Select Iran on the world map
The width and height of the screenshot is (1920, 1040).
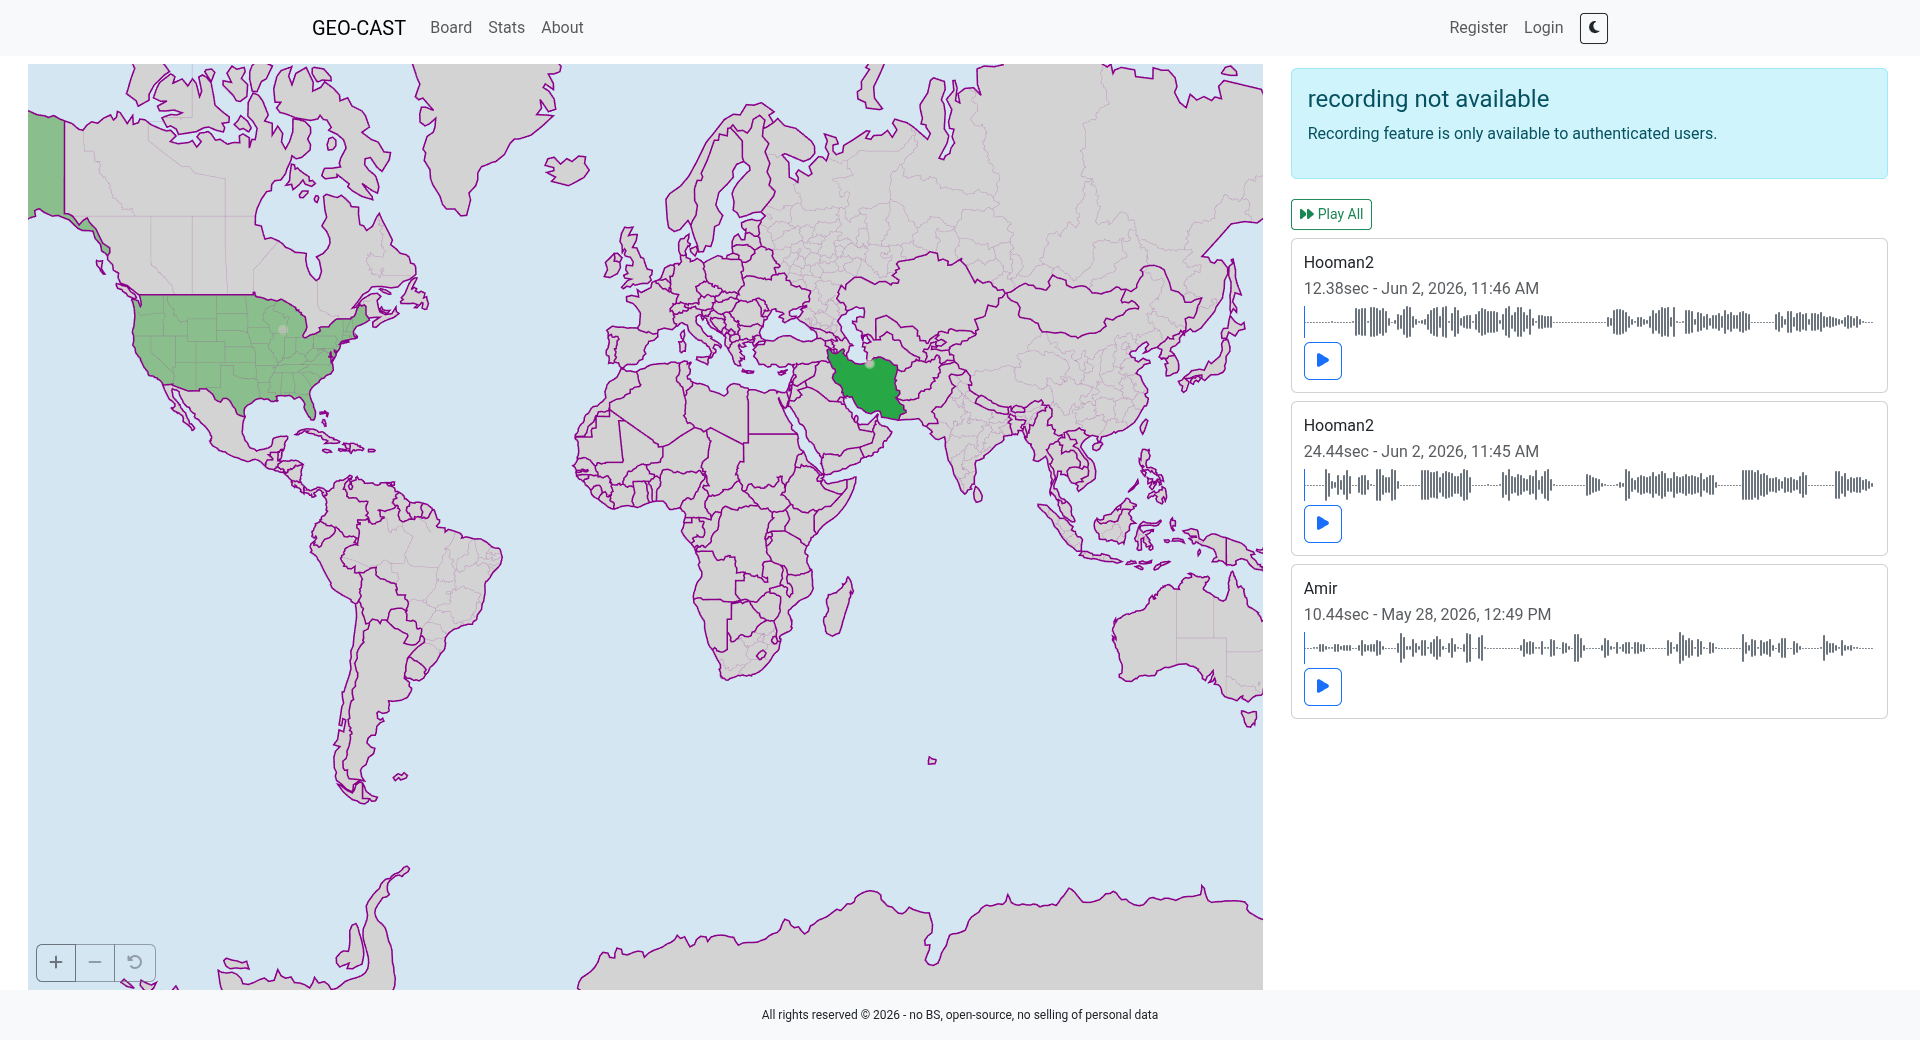click(866, 384)
